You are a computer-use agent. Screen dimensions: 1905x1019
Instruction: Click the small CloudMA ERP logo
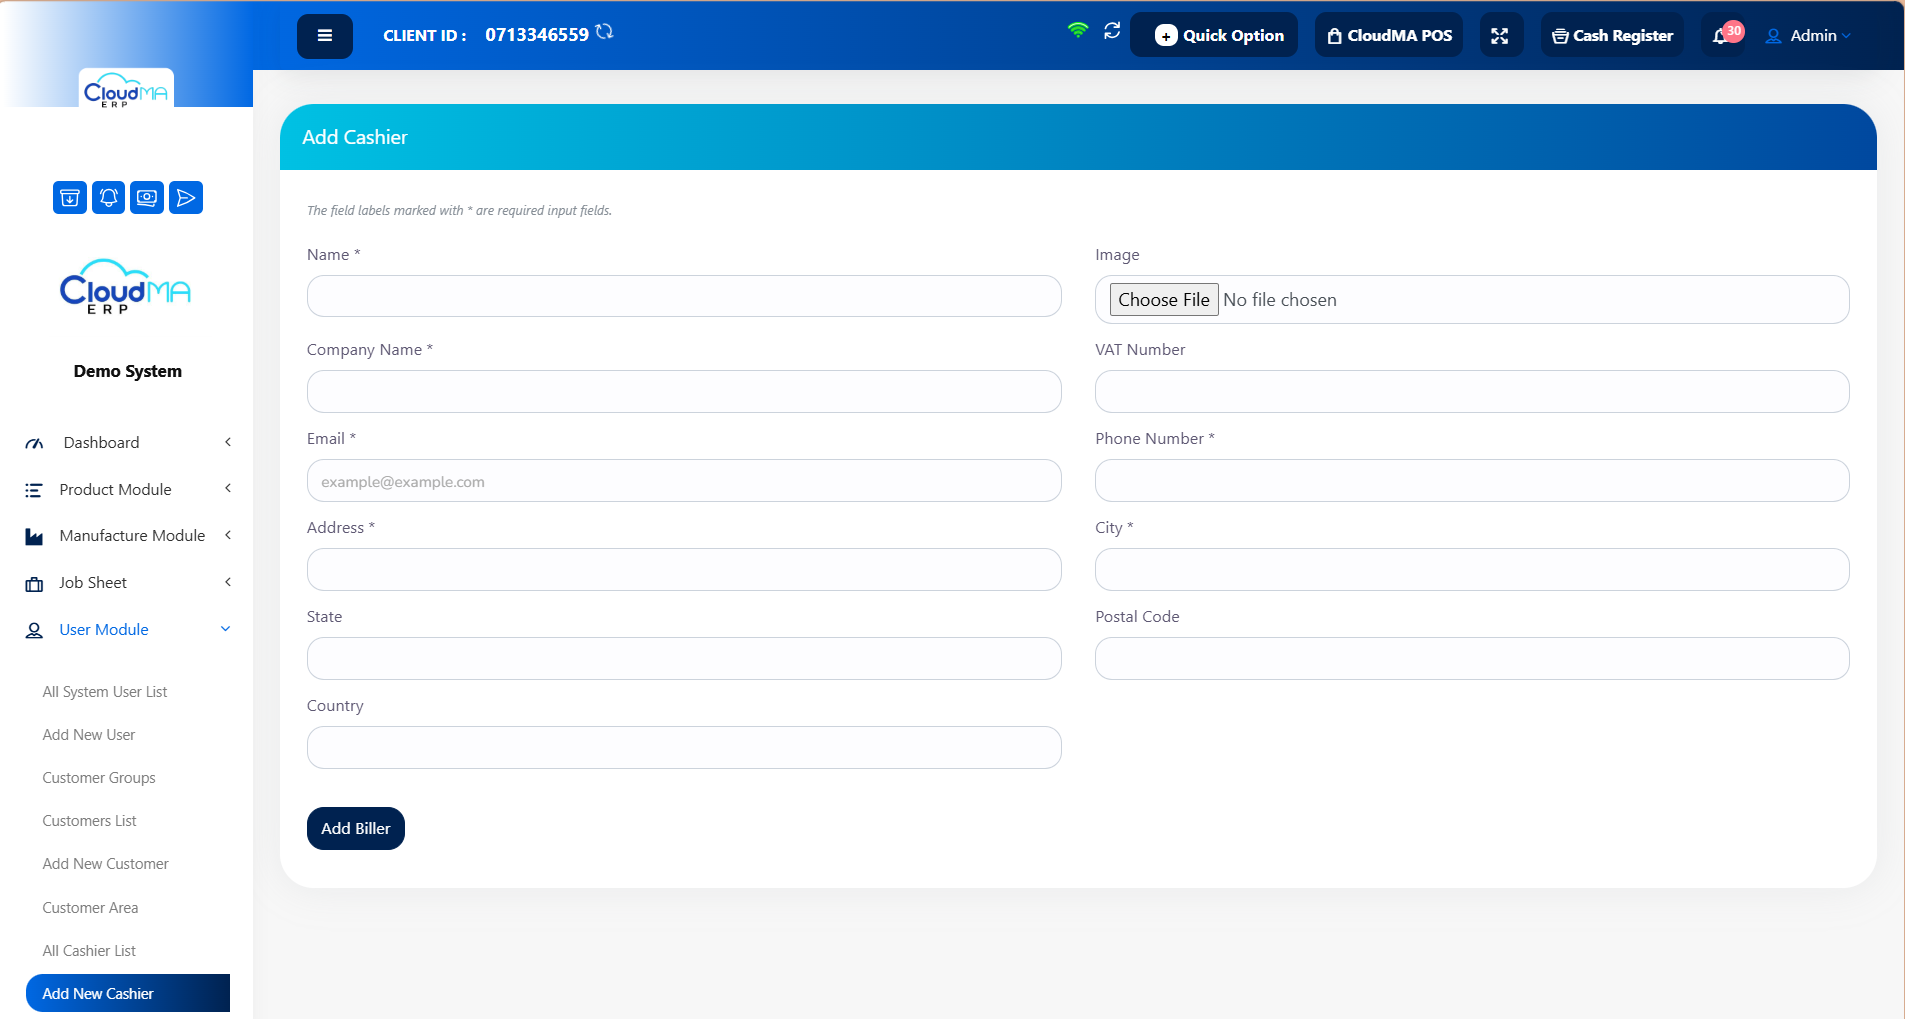click(x=126, y=89)
